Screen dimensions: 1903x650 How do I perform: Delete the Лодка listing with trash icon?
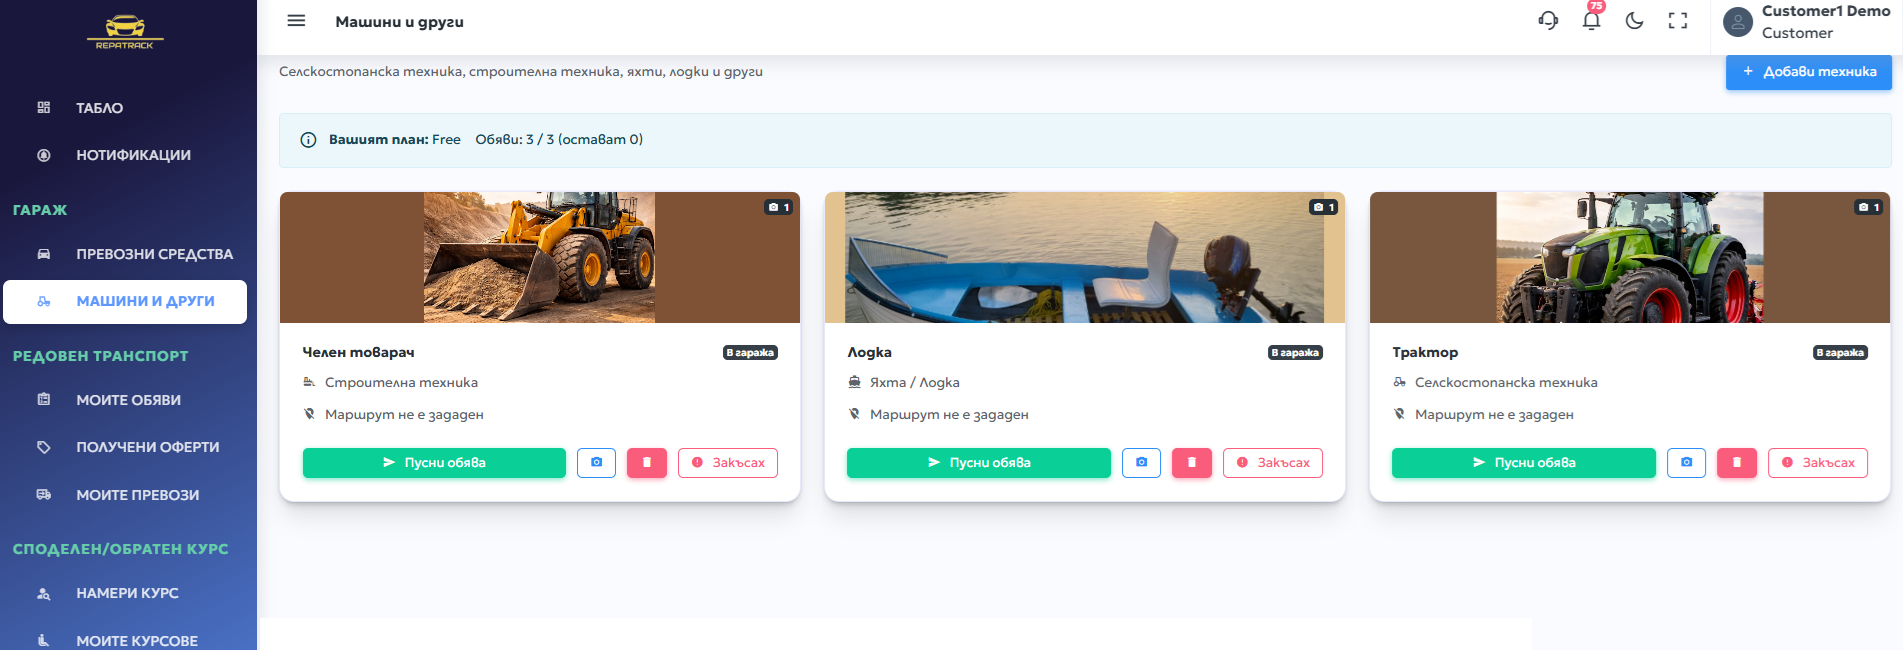click(1191, 463)
